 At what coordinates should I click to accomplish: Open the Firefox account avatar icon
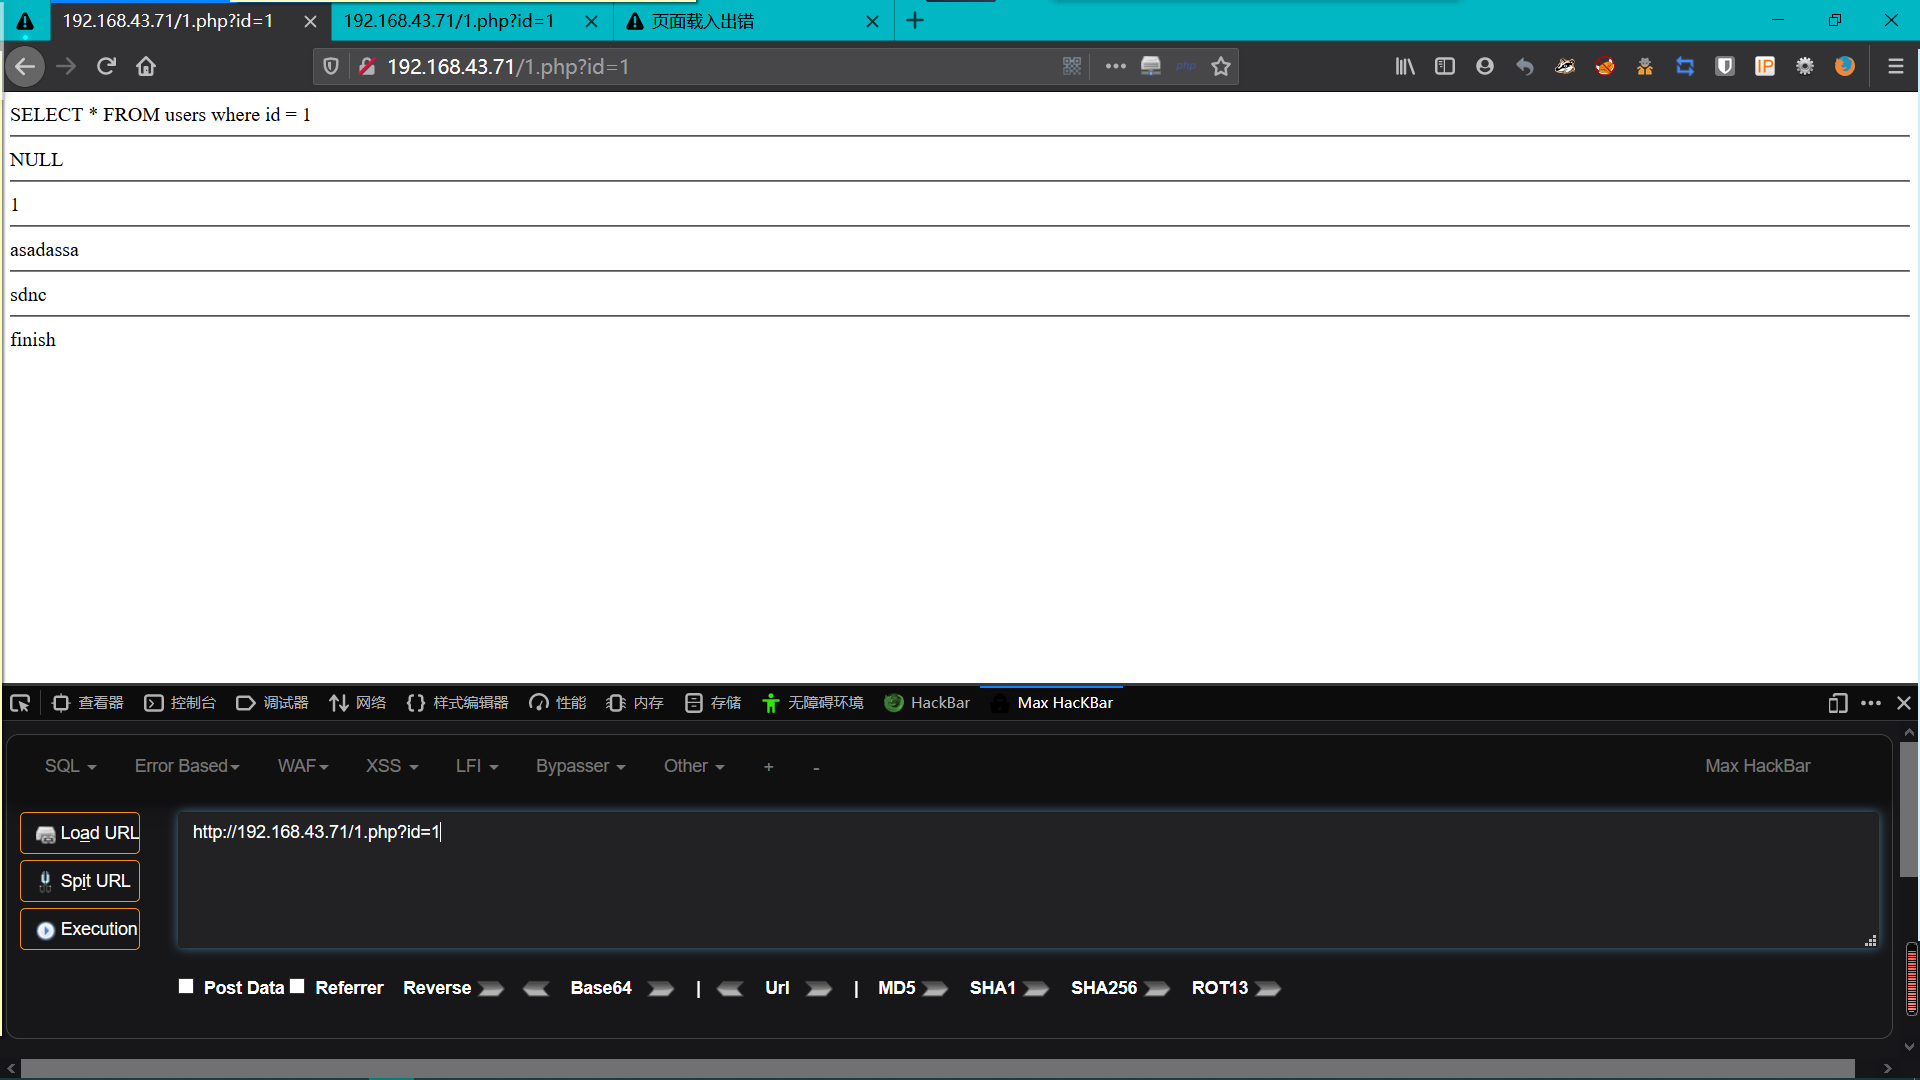[1485, 66]
